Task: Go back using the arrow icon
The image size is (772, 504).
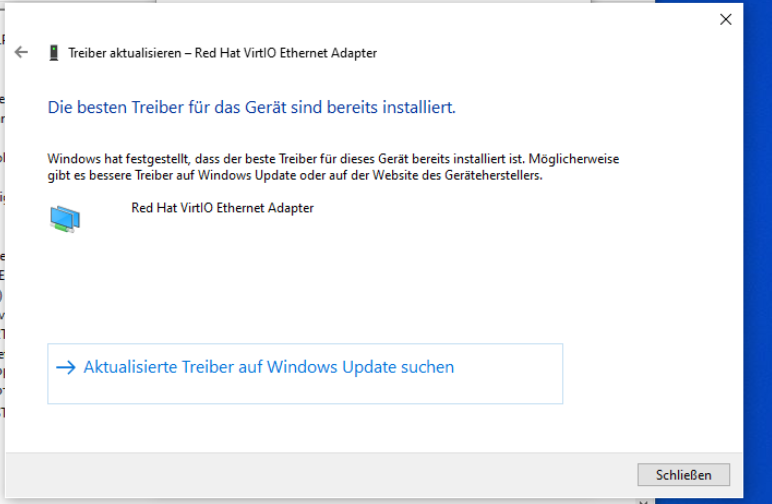Action: pyautogui.click(x=21, y=52)
